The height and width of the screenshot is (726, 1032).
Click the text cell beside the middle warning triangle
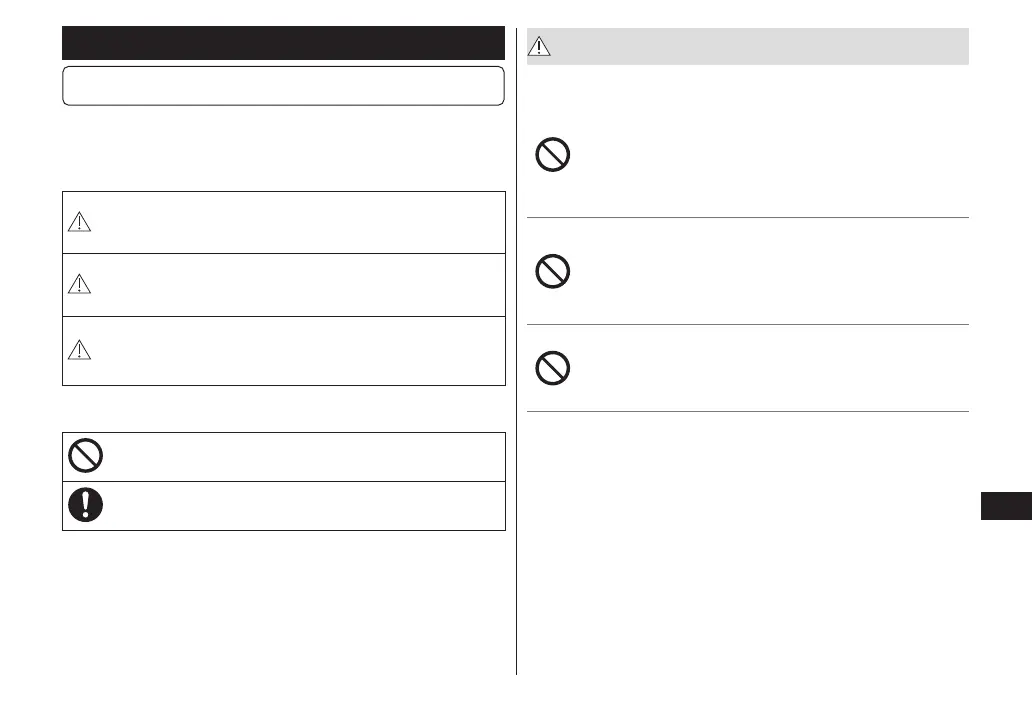point(300,285)
